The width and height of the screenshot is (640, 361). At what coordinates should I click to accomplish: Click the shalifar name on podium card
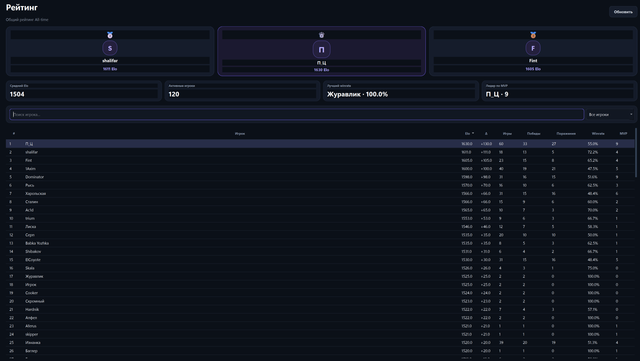click(x=110, y=60)
